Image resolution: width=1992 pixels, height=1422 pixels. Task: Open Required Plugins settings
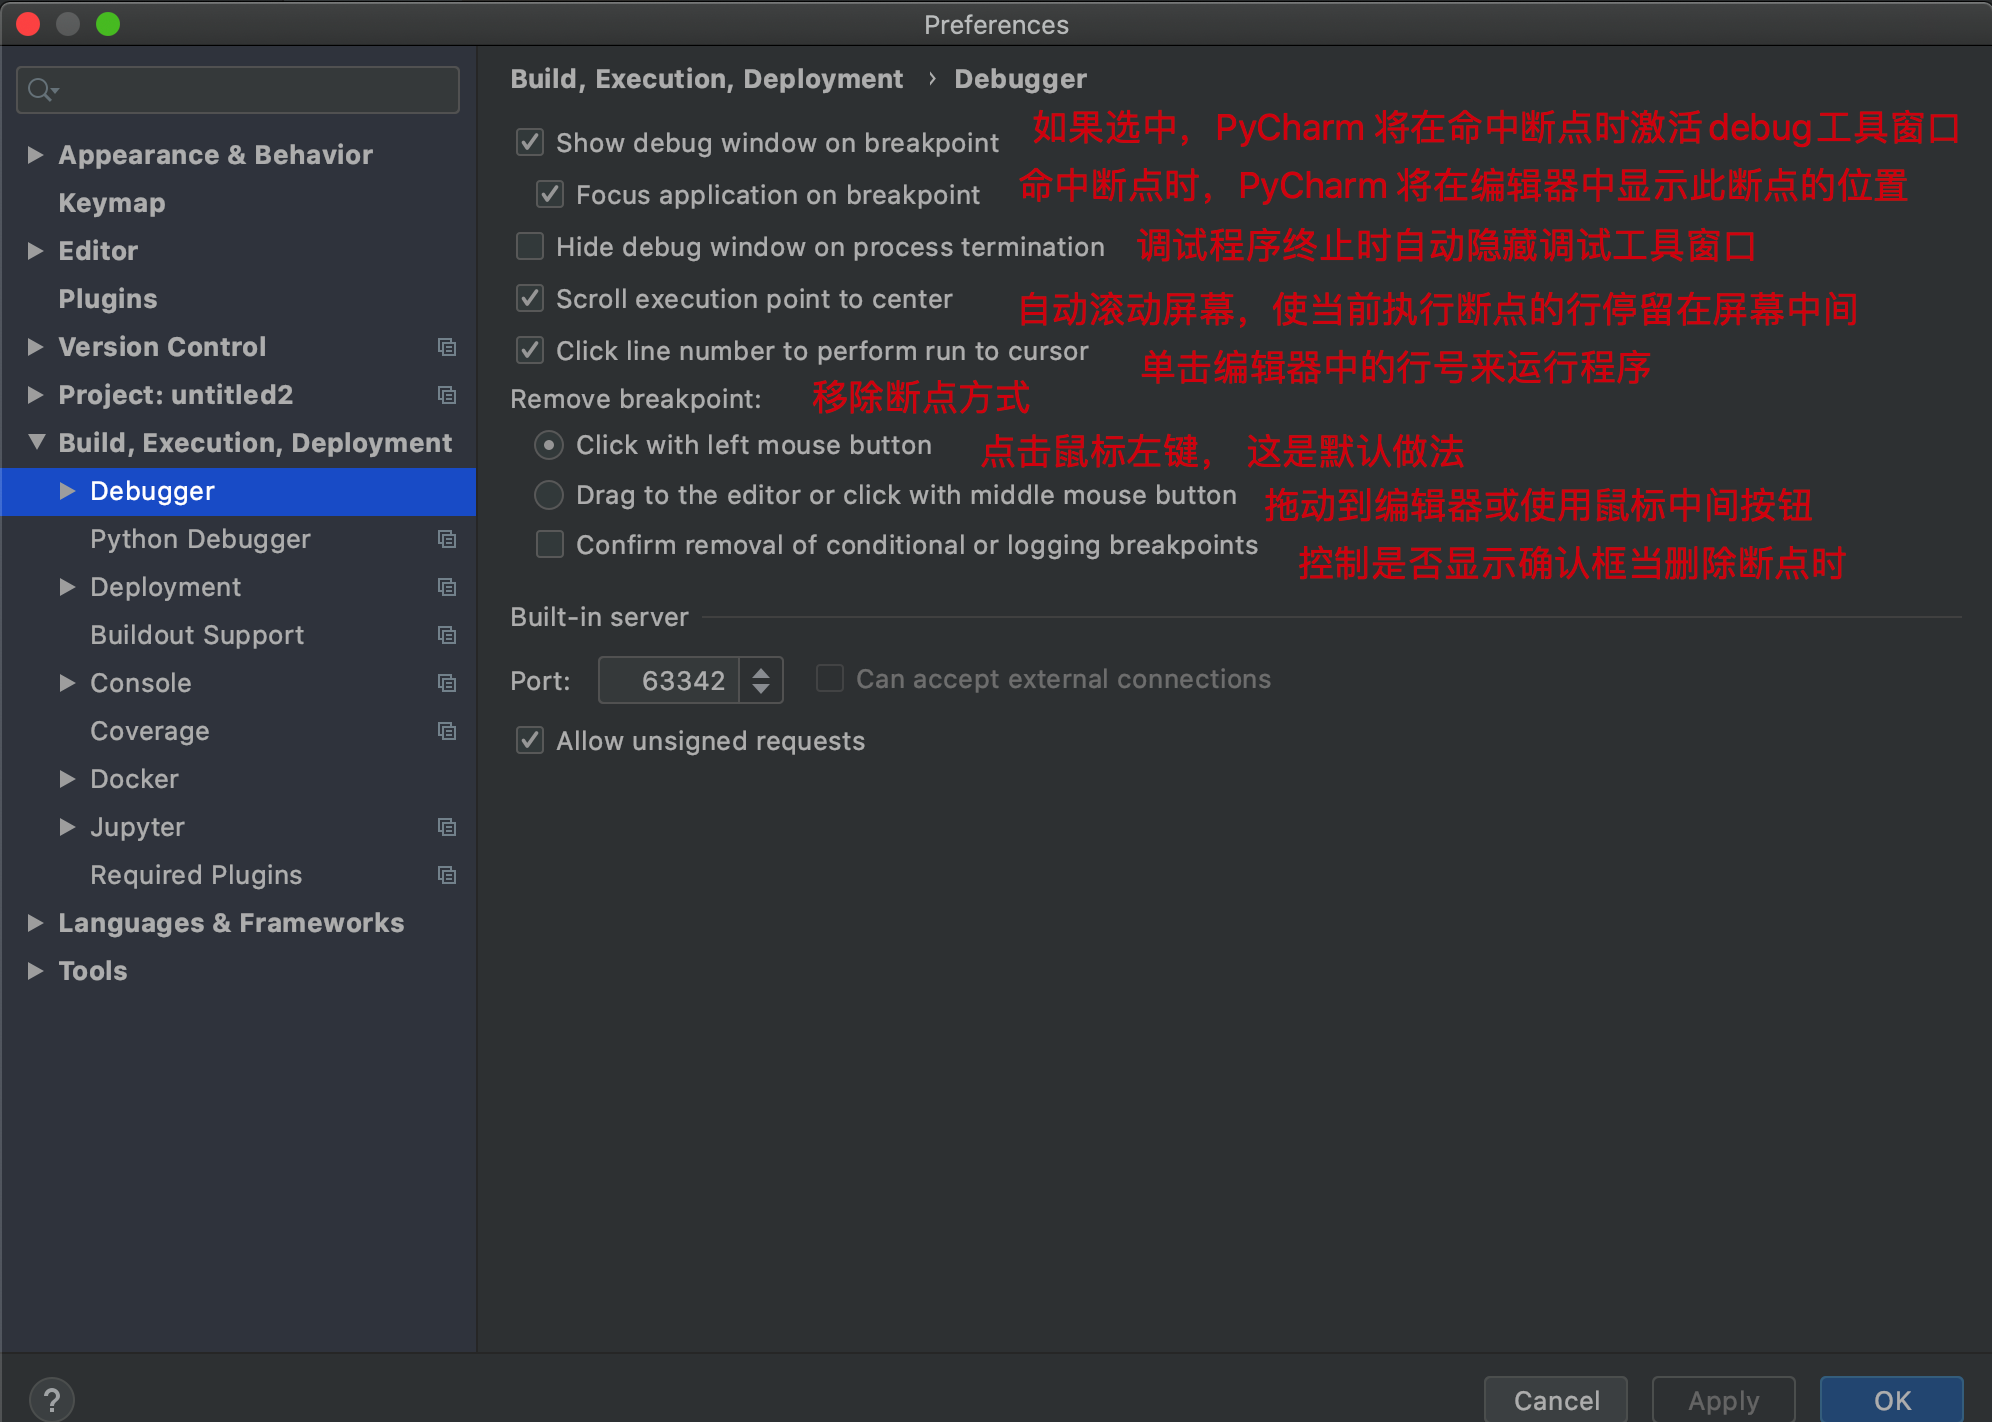(196, 875)
